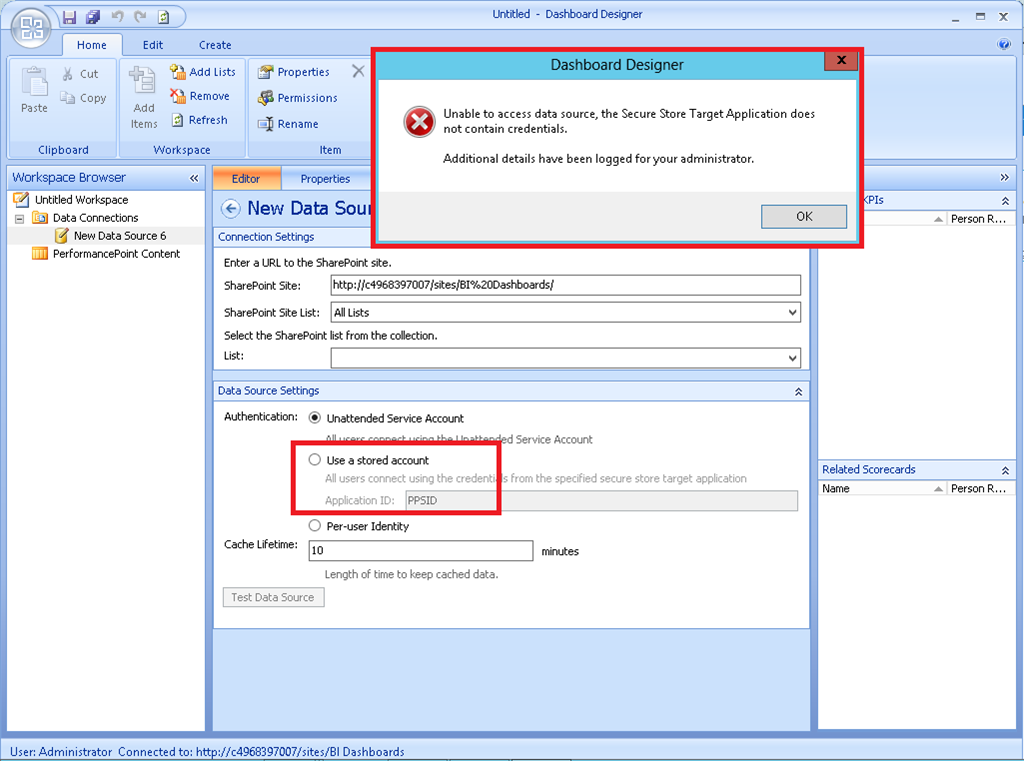
Task: Switch to the Home ribbon tab
Action: (x=91, y=45)
